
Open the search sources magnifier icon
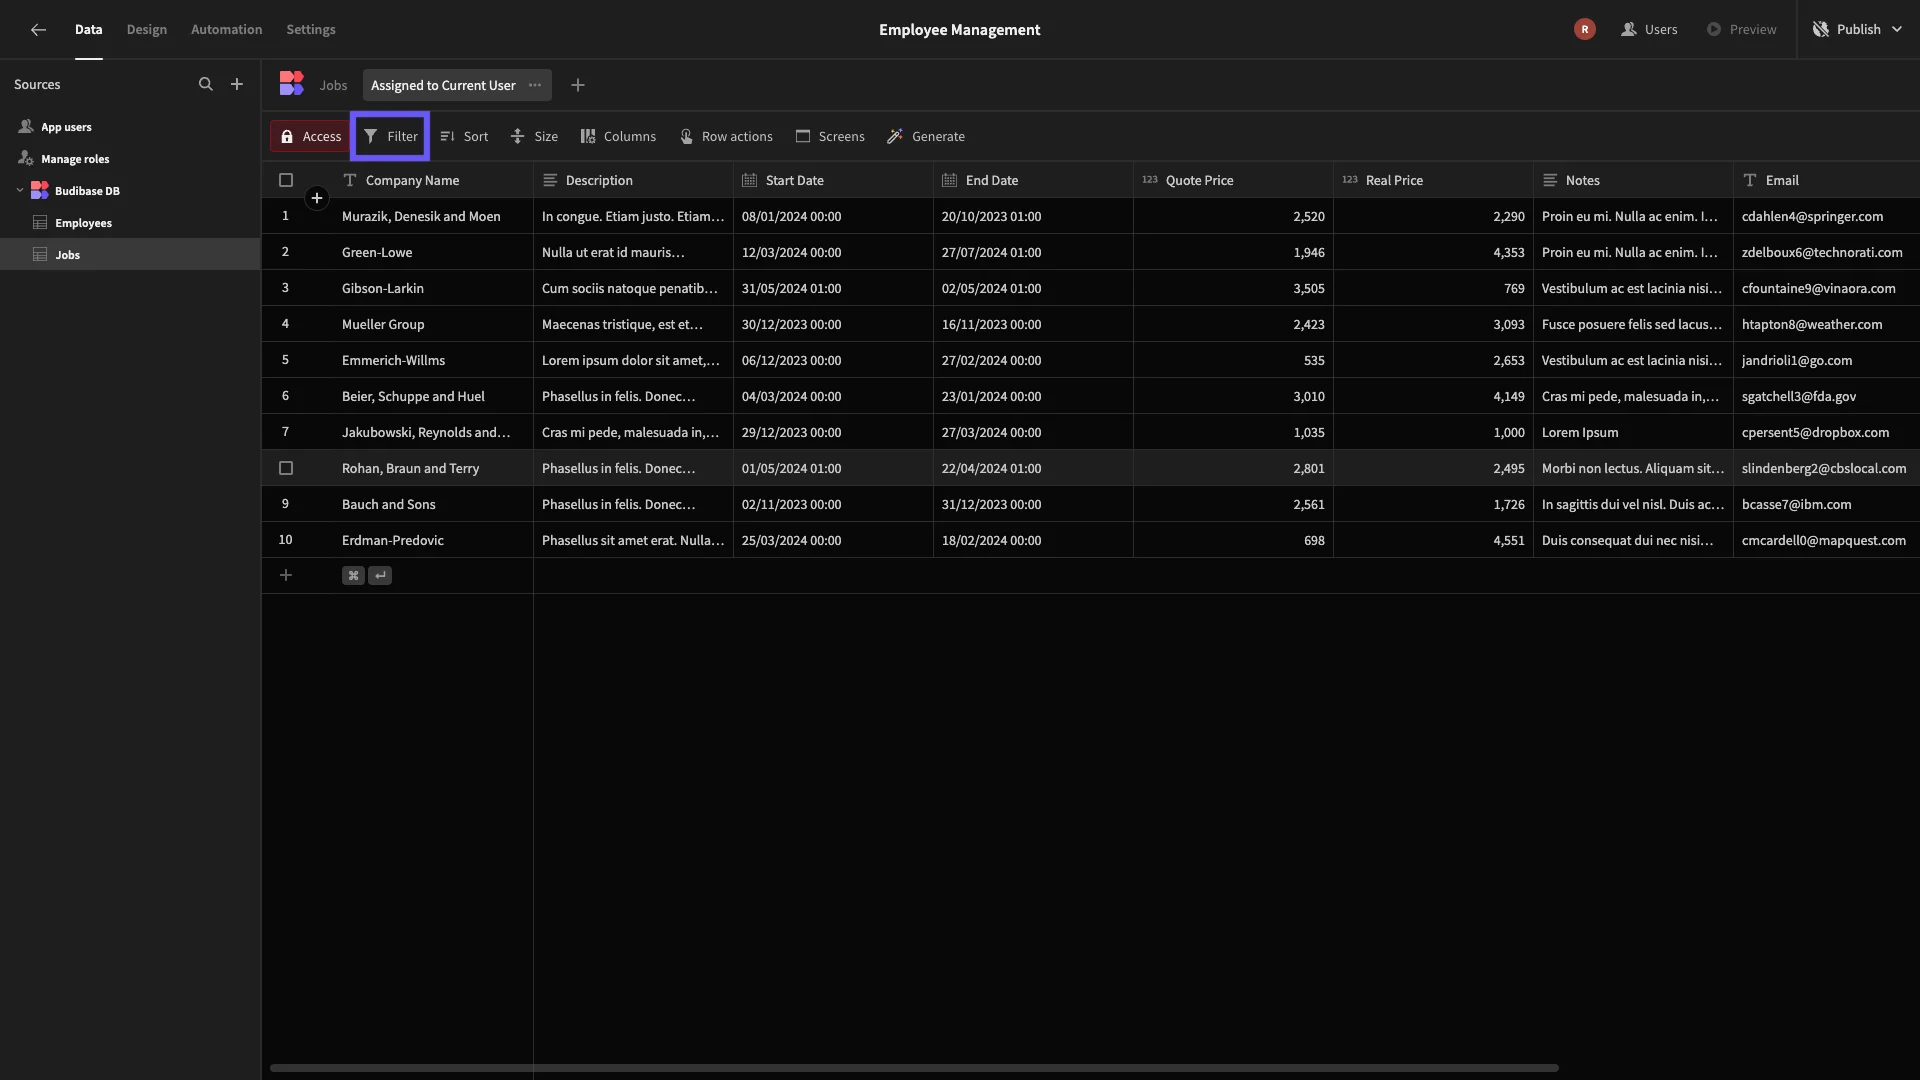[206, 85]
